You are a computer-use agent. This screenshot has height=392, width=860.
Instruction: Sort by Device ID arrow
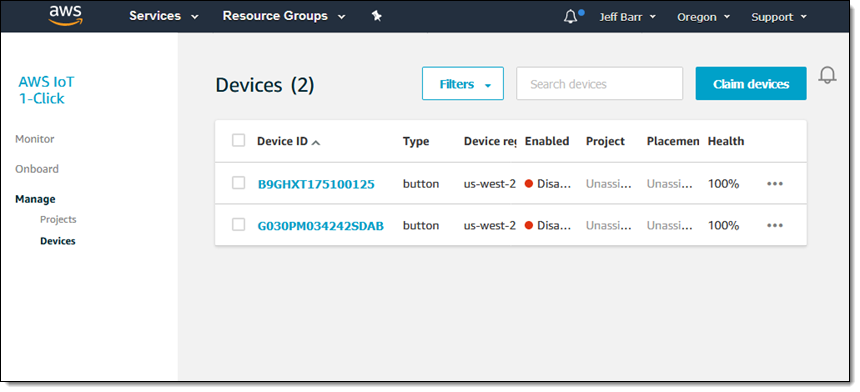point(316,143)
